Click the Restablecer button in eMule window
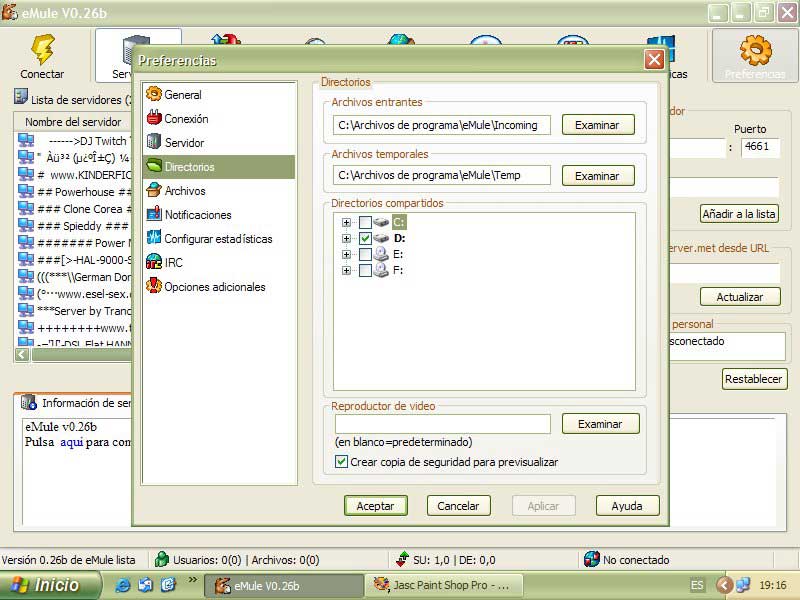This screenshot has width=800, height=600. [754, 379]
